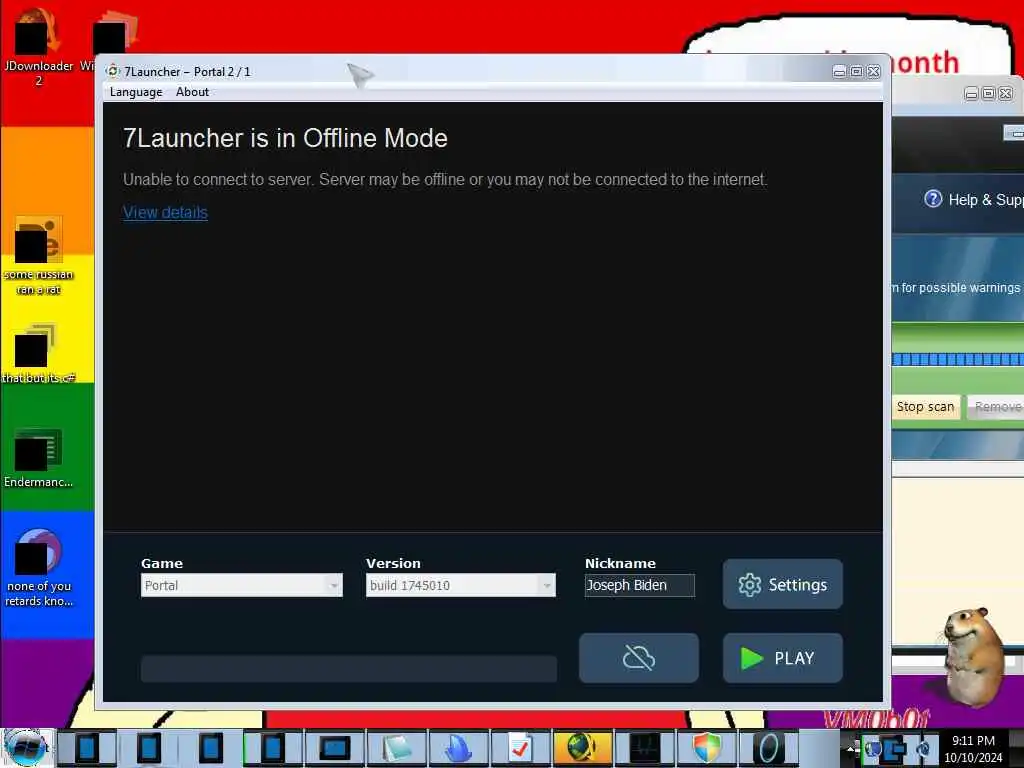
Task: Click the network icon in the system tray
Action: (x=895, y=748)
